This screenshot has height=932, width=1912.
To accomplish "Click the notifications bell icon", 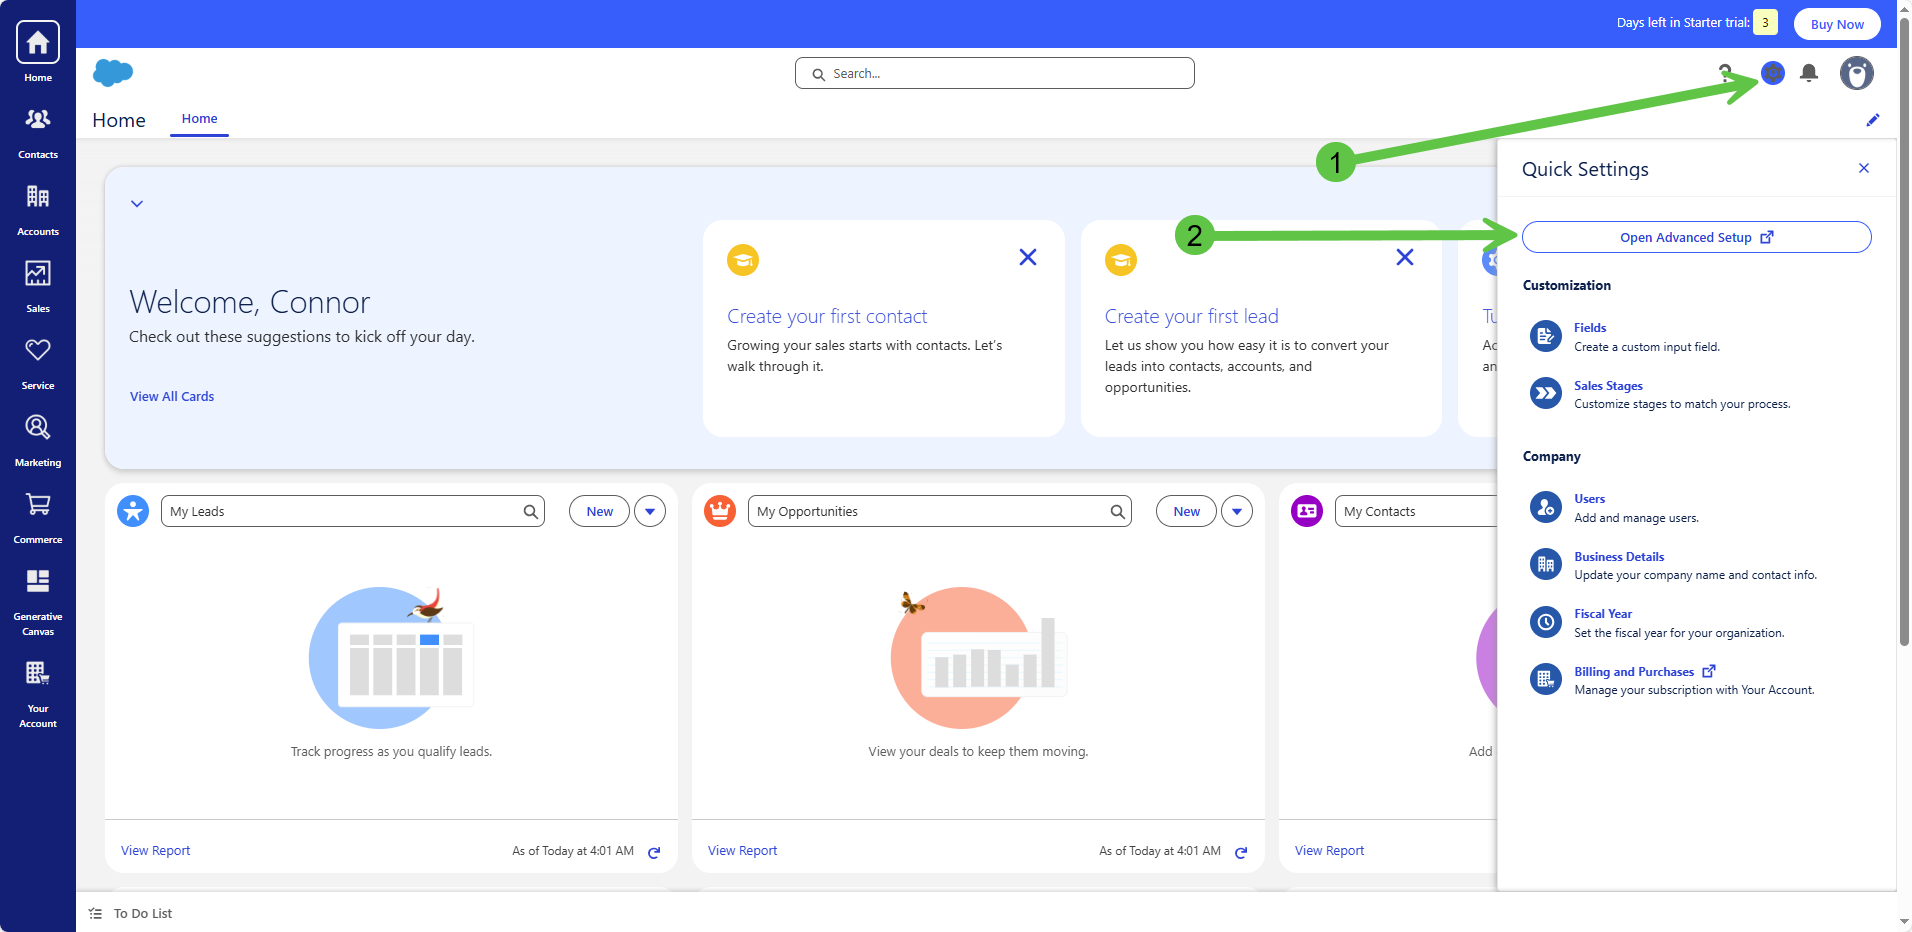I will click(x=1808, y=73).
